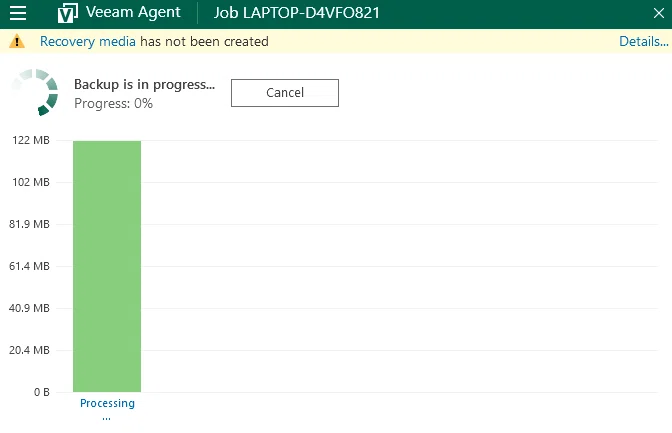Close the Veeam Agent window
The height and width of the screenshot is (433, 672).
[x=659, y=13]
